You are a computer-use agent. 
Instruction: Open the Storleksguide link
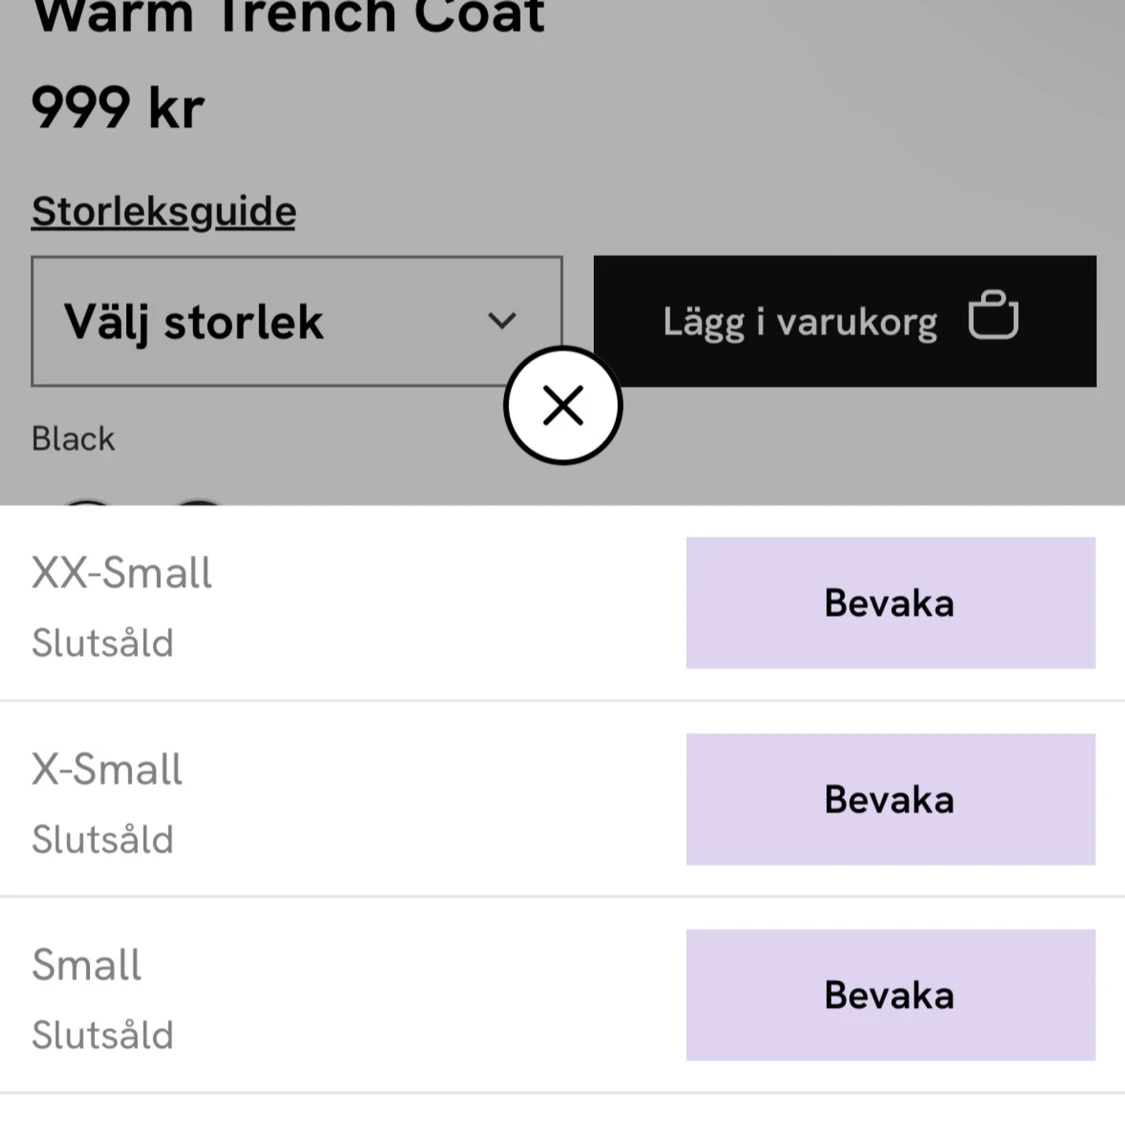[x=164, y=212]
